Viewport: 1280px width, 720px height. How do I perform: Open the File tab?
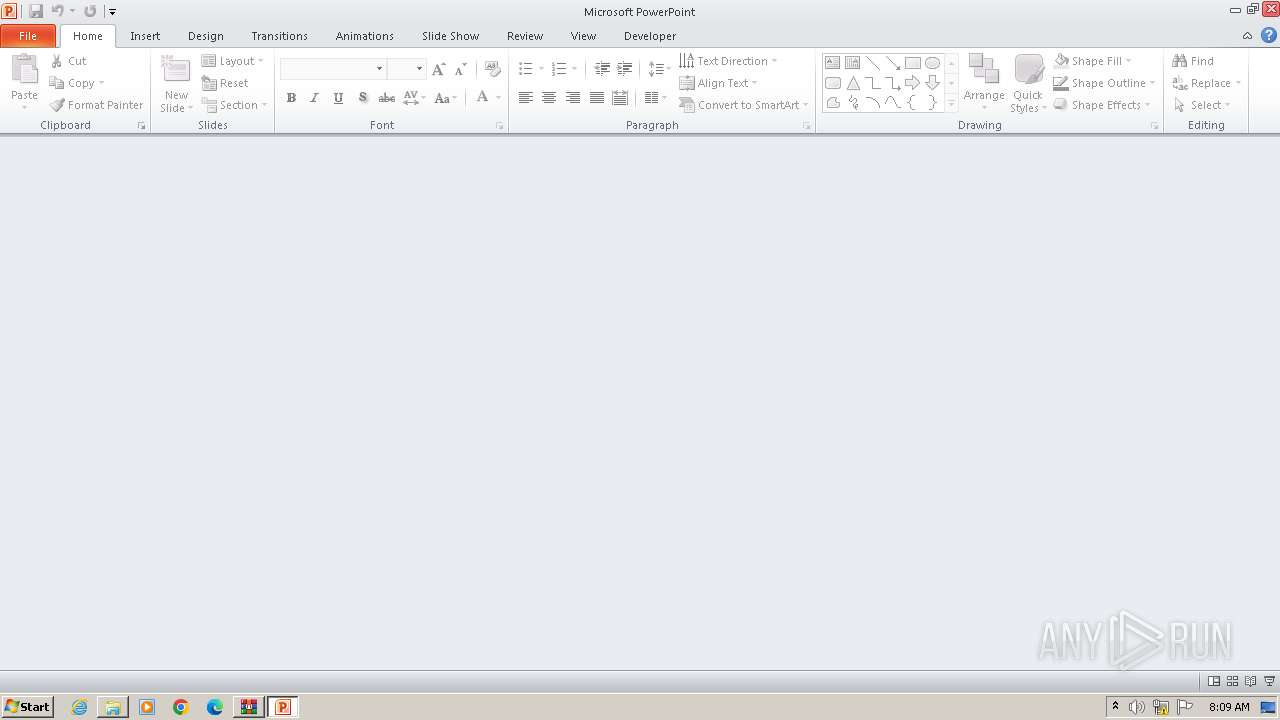[28, 36]
